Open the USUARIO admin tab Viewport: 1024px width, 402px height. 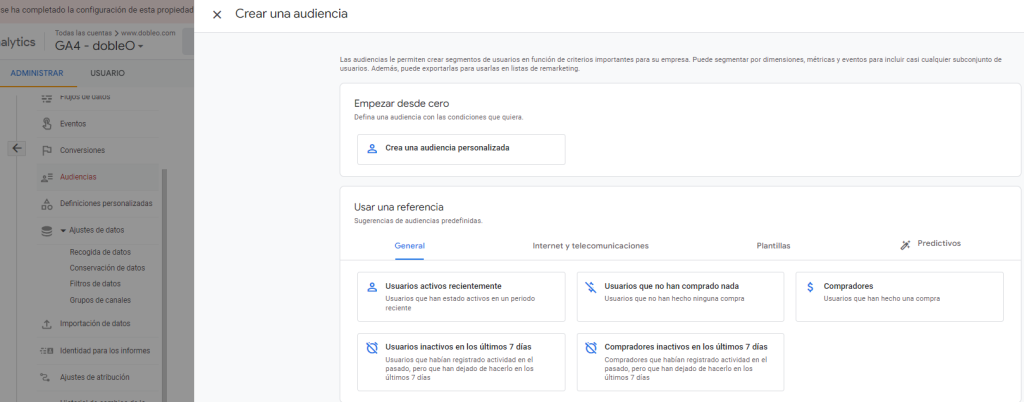point(107,73)
